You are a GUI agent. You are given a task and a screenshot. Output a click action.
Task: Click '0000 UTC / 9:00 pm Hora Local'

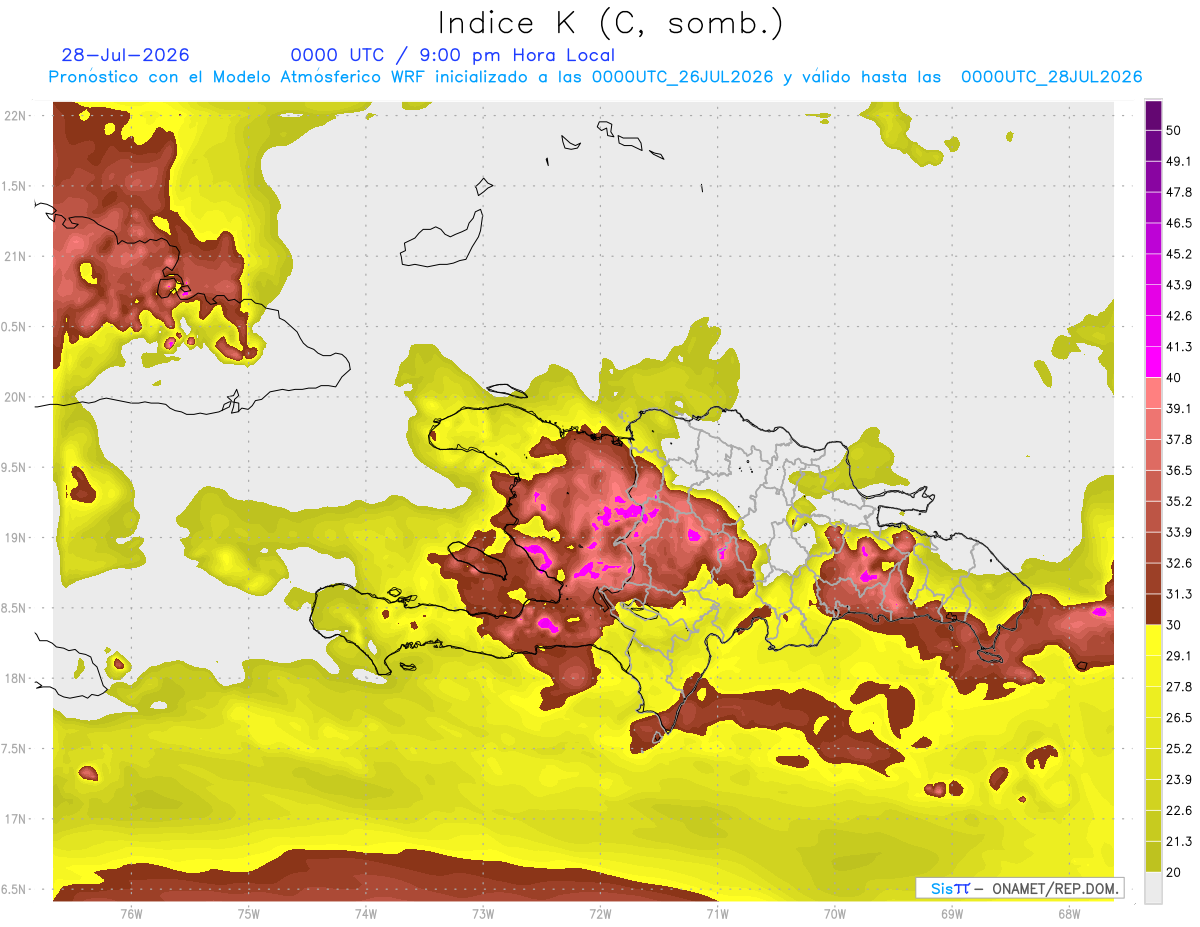click(x=452, y=55)
